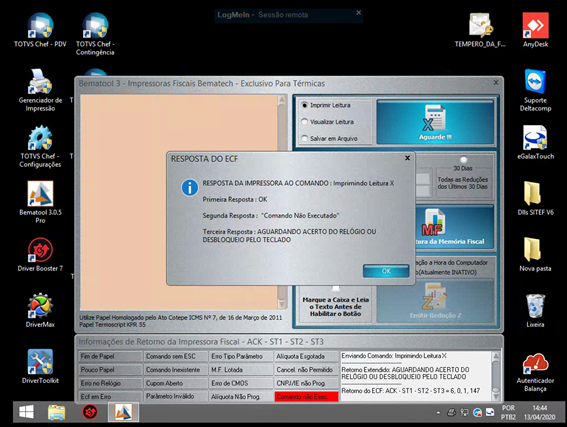Viewport: 567px width, 427px height.
Task: Close the RESPOSTA DO ECF dialog
Action: pyautogui.click(x=407, y=158)
